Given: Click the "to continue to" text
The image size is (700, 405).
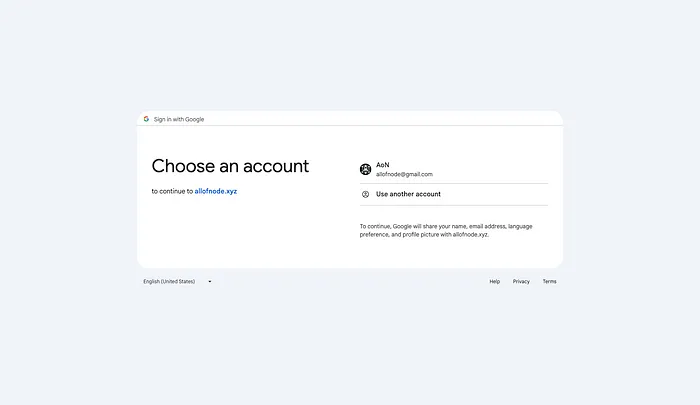Looking at the screenshot, I should coord(172,191).
